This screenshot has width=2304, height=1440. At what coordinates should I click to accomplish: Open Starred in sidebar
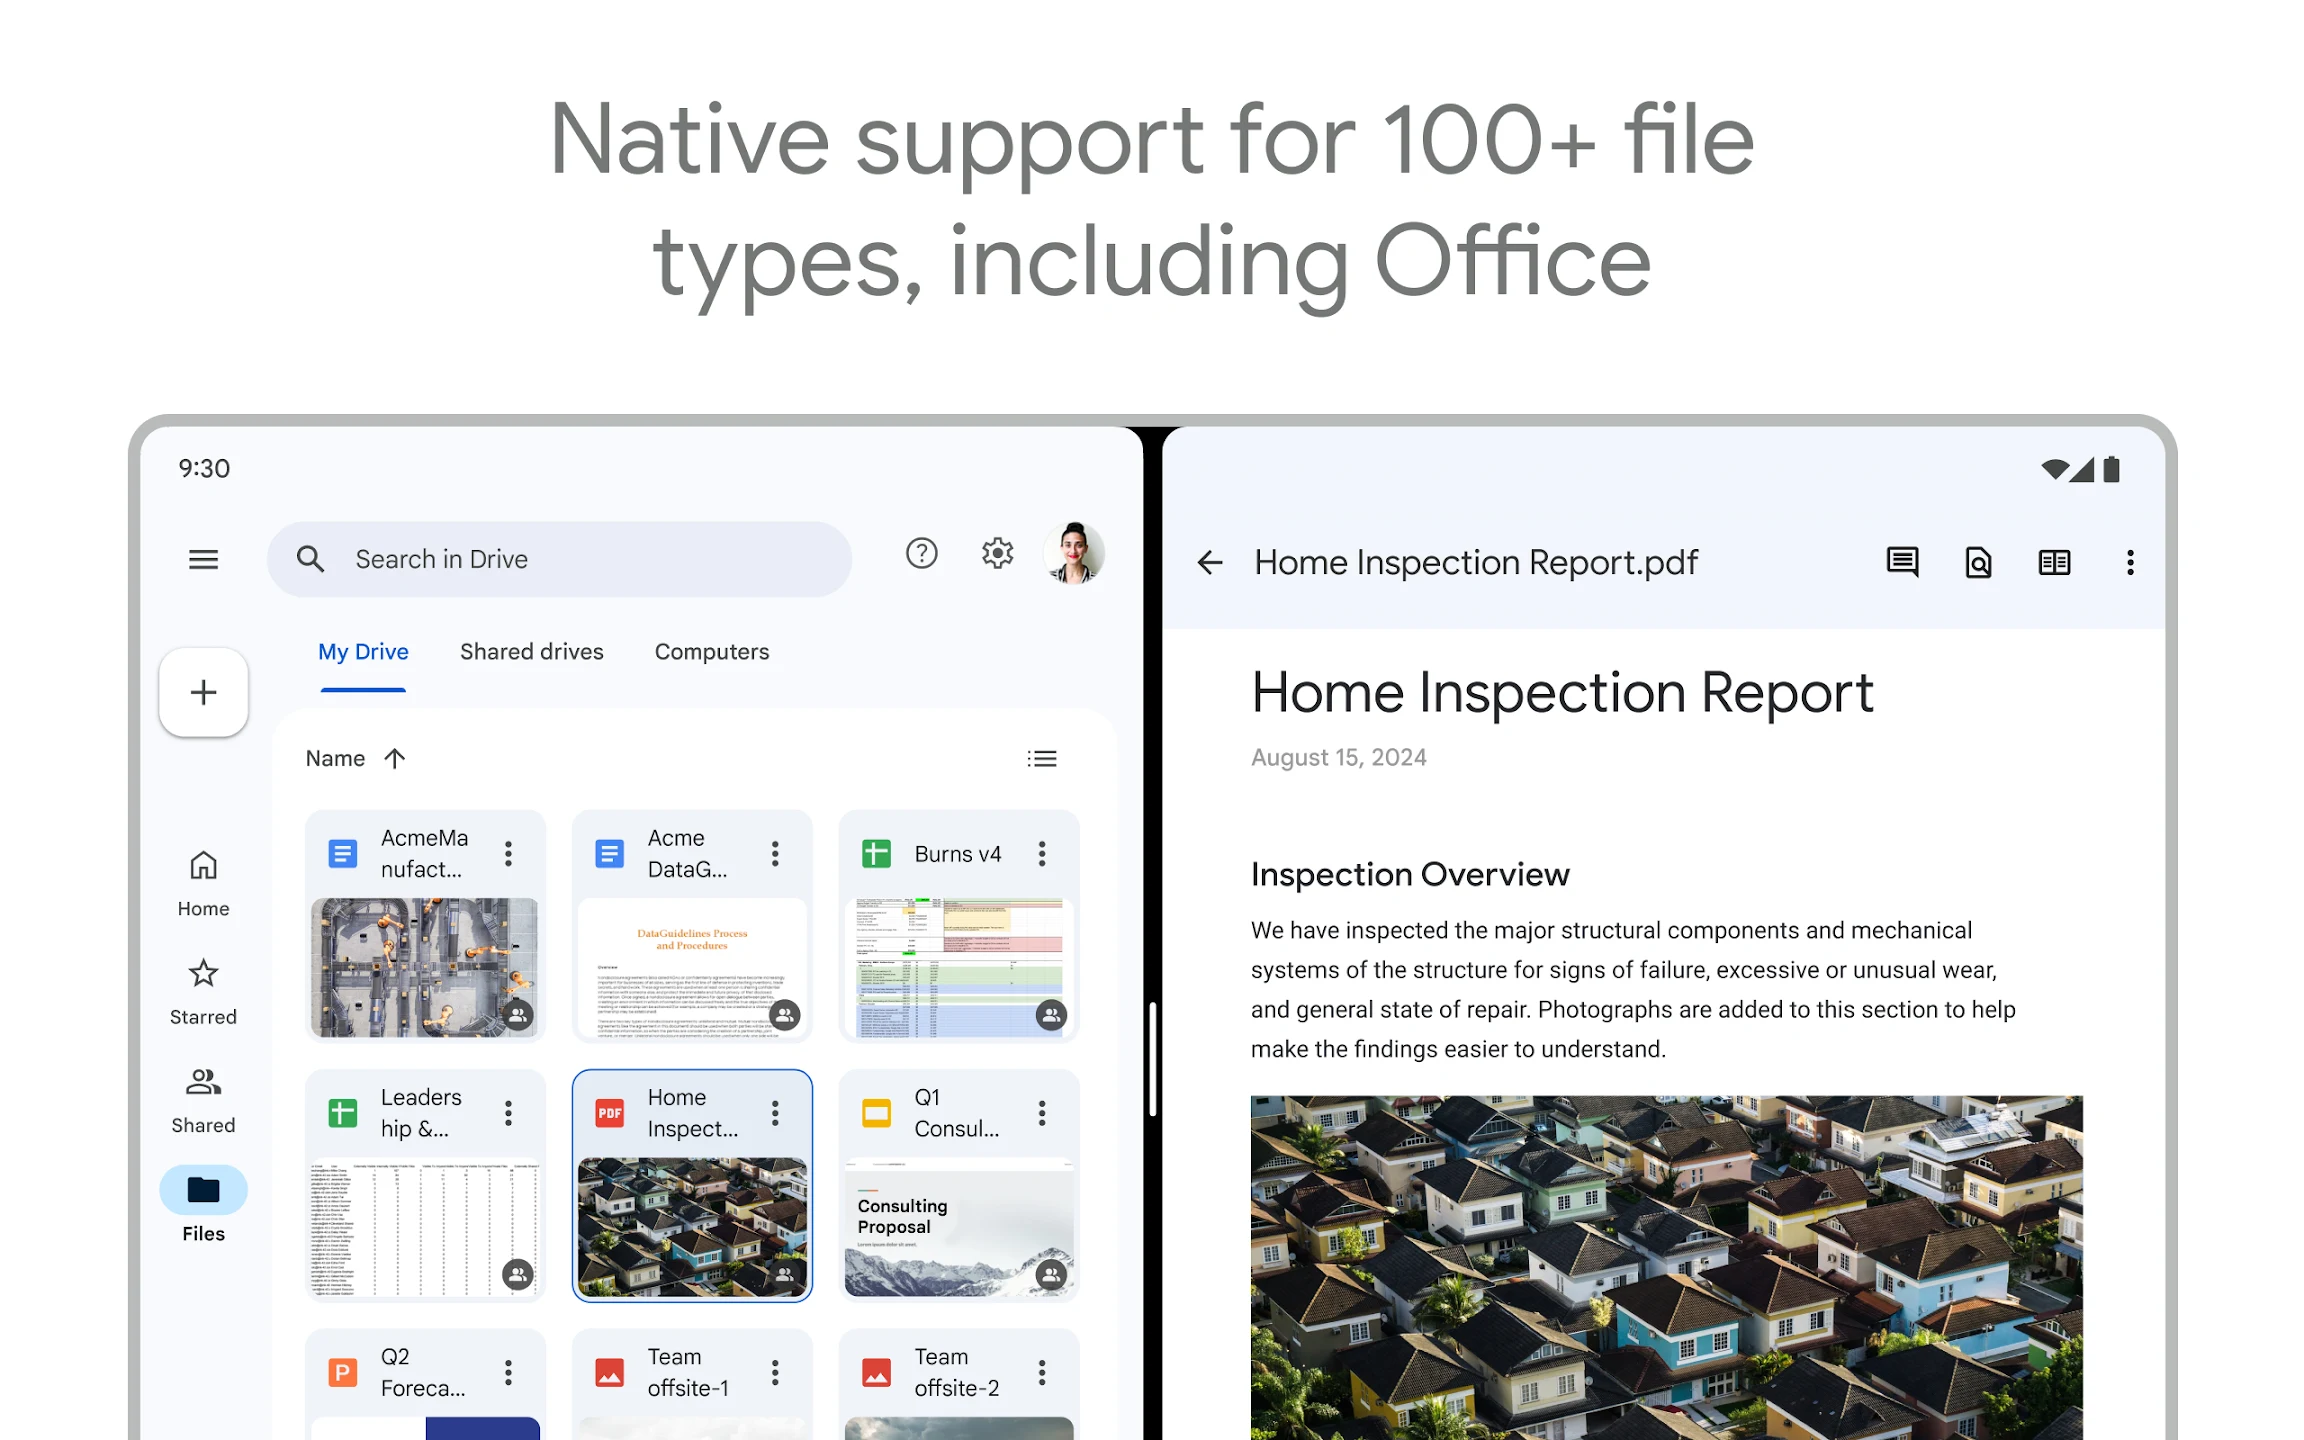(x=203, y=991)
